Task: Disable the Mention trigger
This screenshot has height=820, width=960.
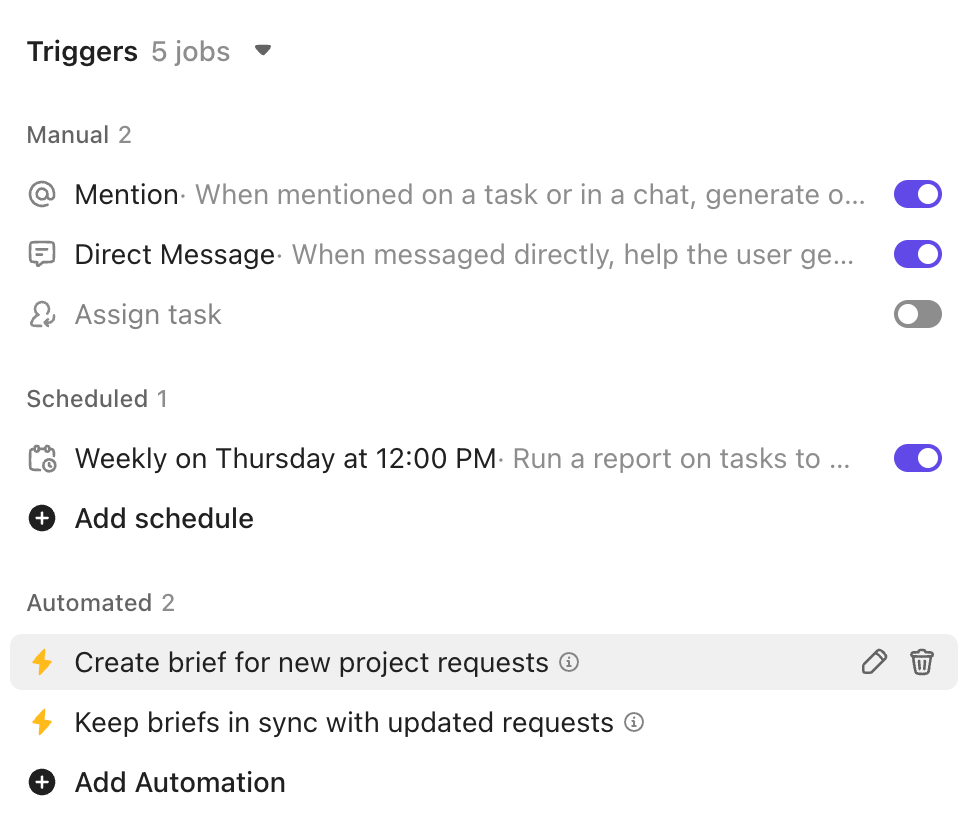Action: pos(917,194)
